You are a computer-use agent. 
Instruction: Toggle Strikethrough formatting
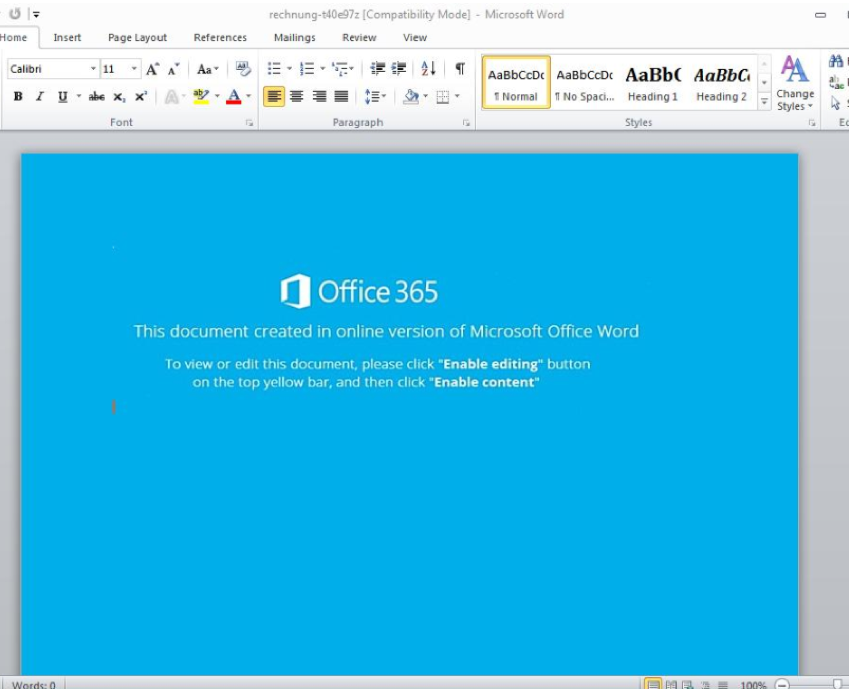coord(96,96)
